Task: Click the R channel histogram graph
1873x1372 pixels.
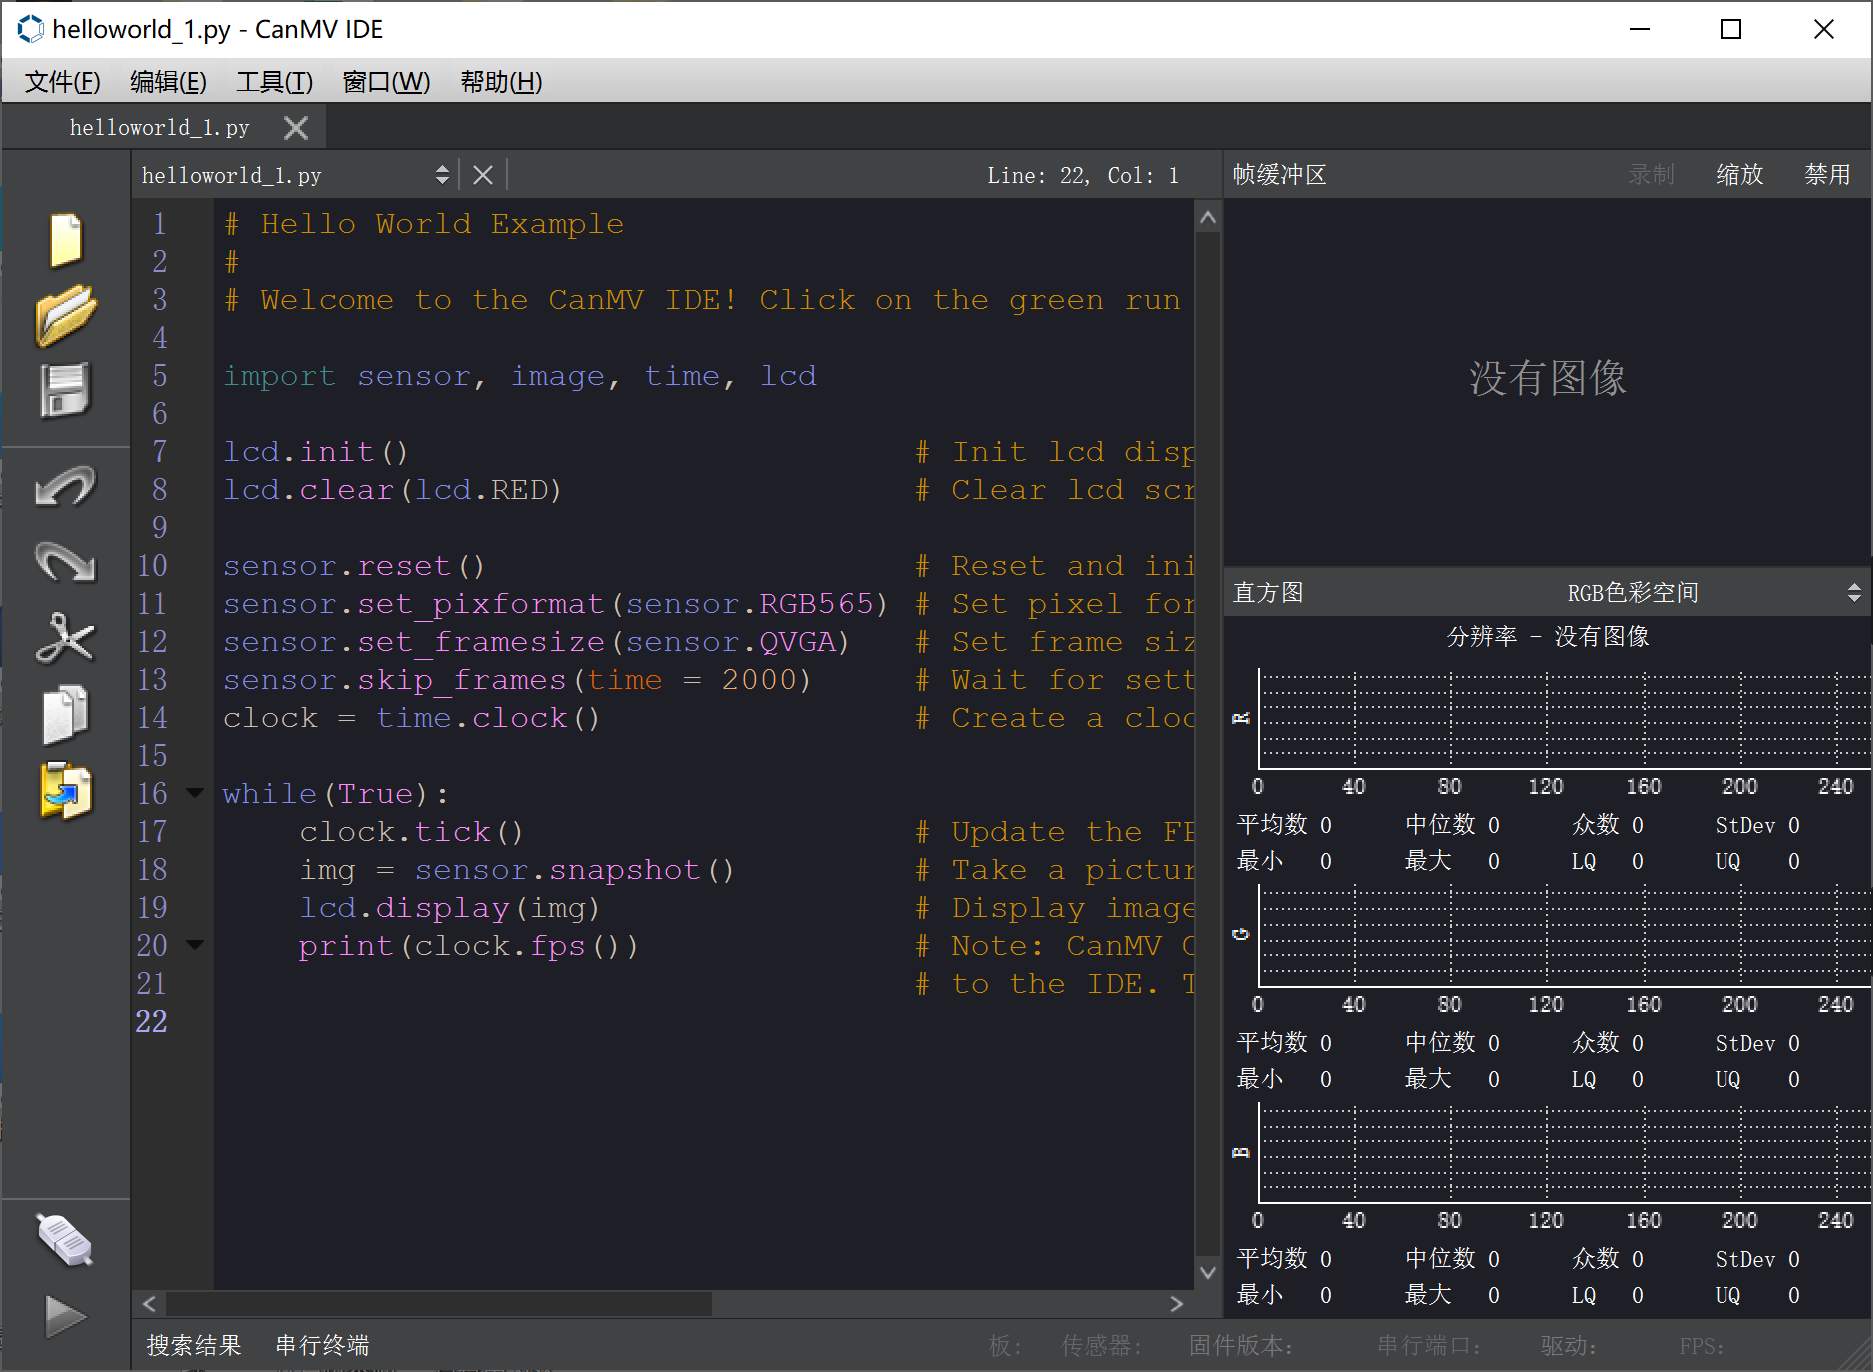Action: (1564, 718)
